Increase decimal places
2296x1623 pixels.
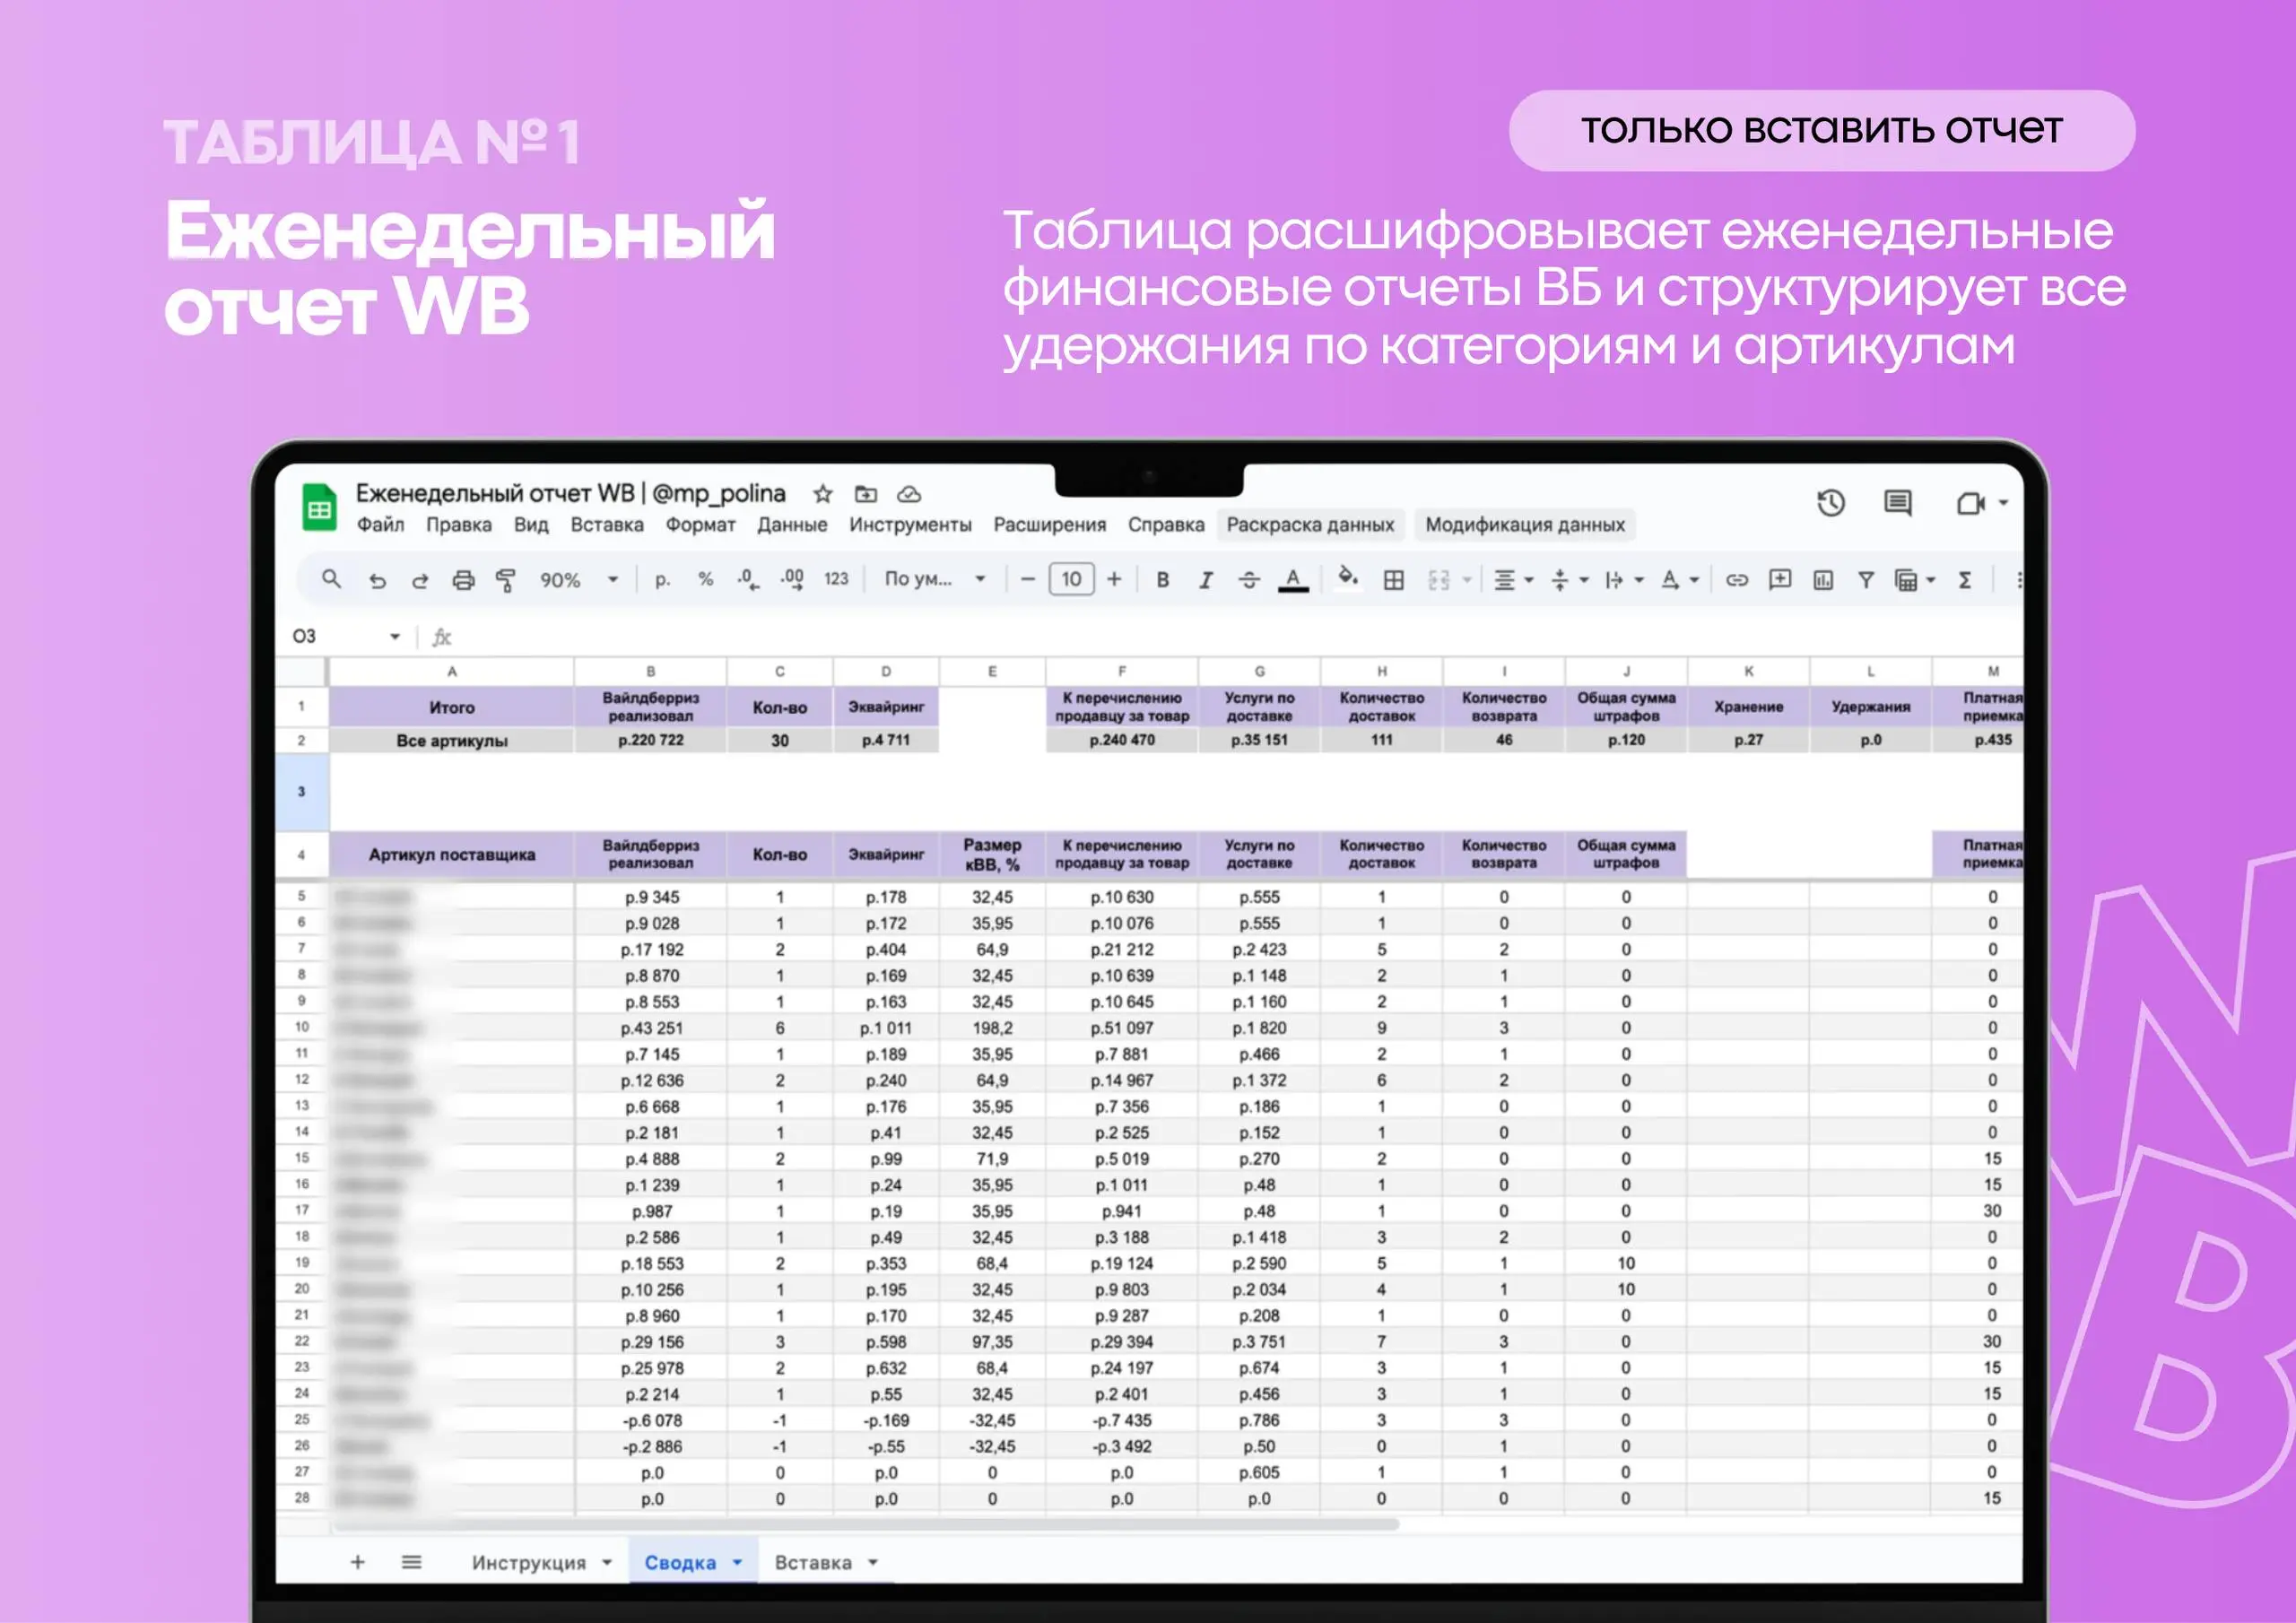point(792,580)
